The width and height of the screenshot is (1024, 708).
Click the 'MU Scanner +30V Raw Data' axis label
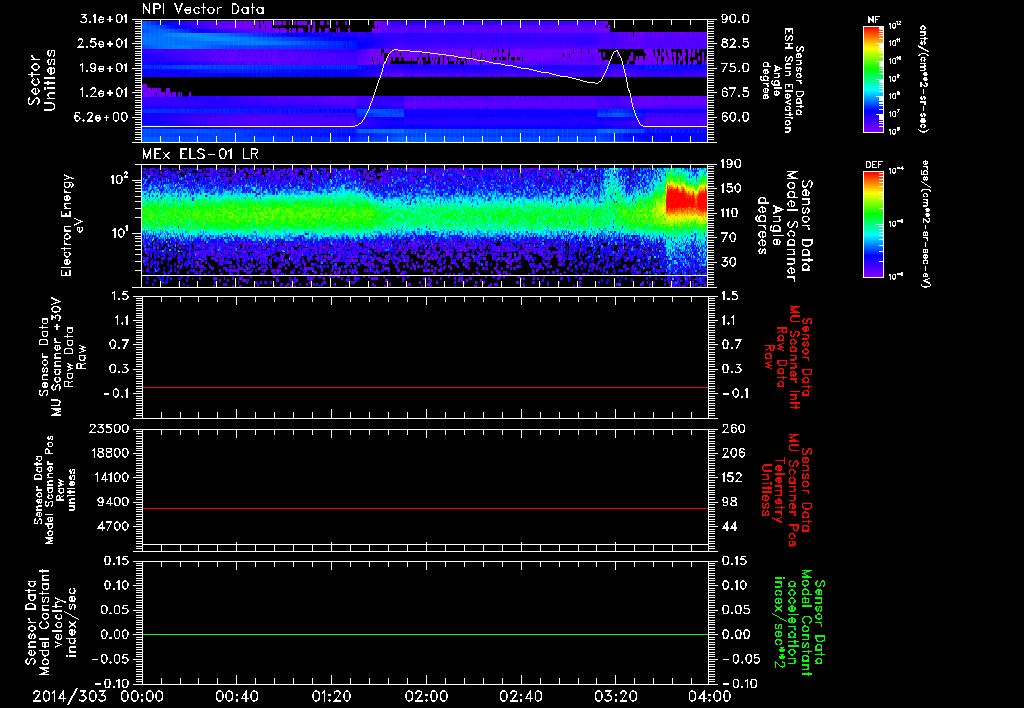[x=63, y=358]
